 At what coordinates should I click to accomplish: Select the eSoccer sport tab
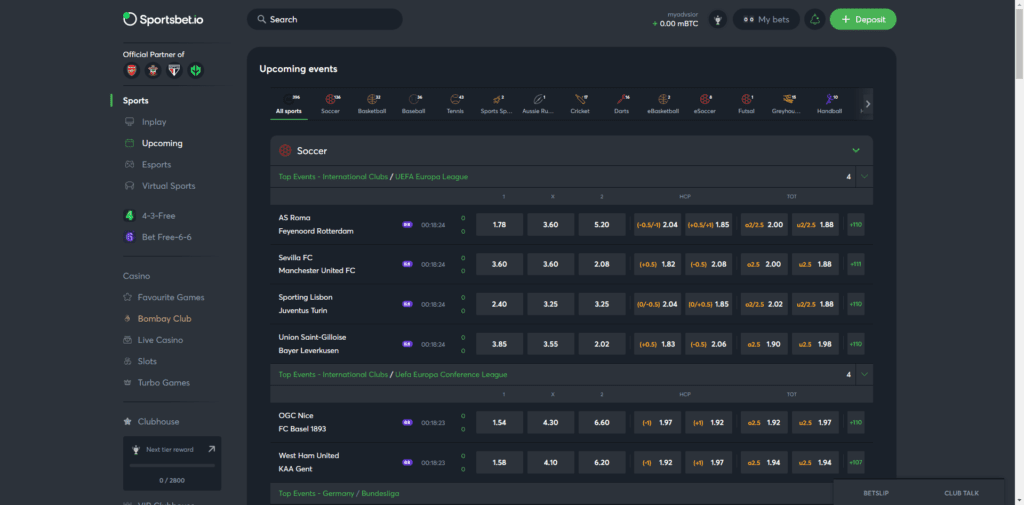[x=705, y=104]
